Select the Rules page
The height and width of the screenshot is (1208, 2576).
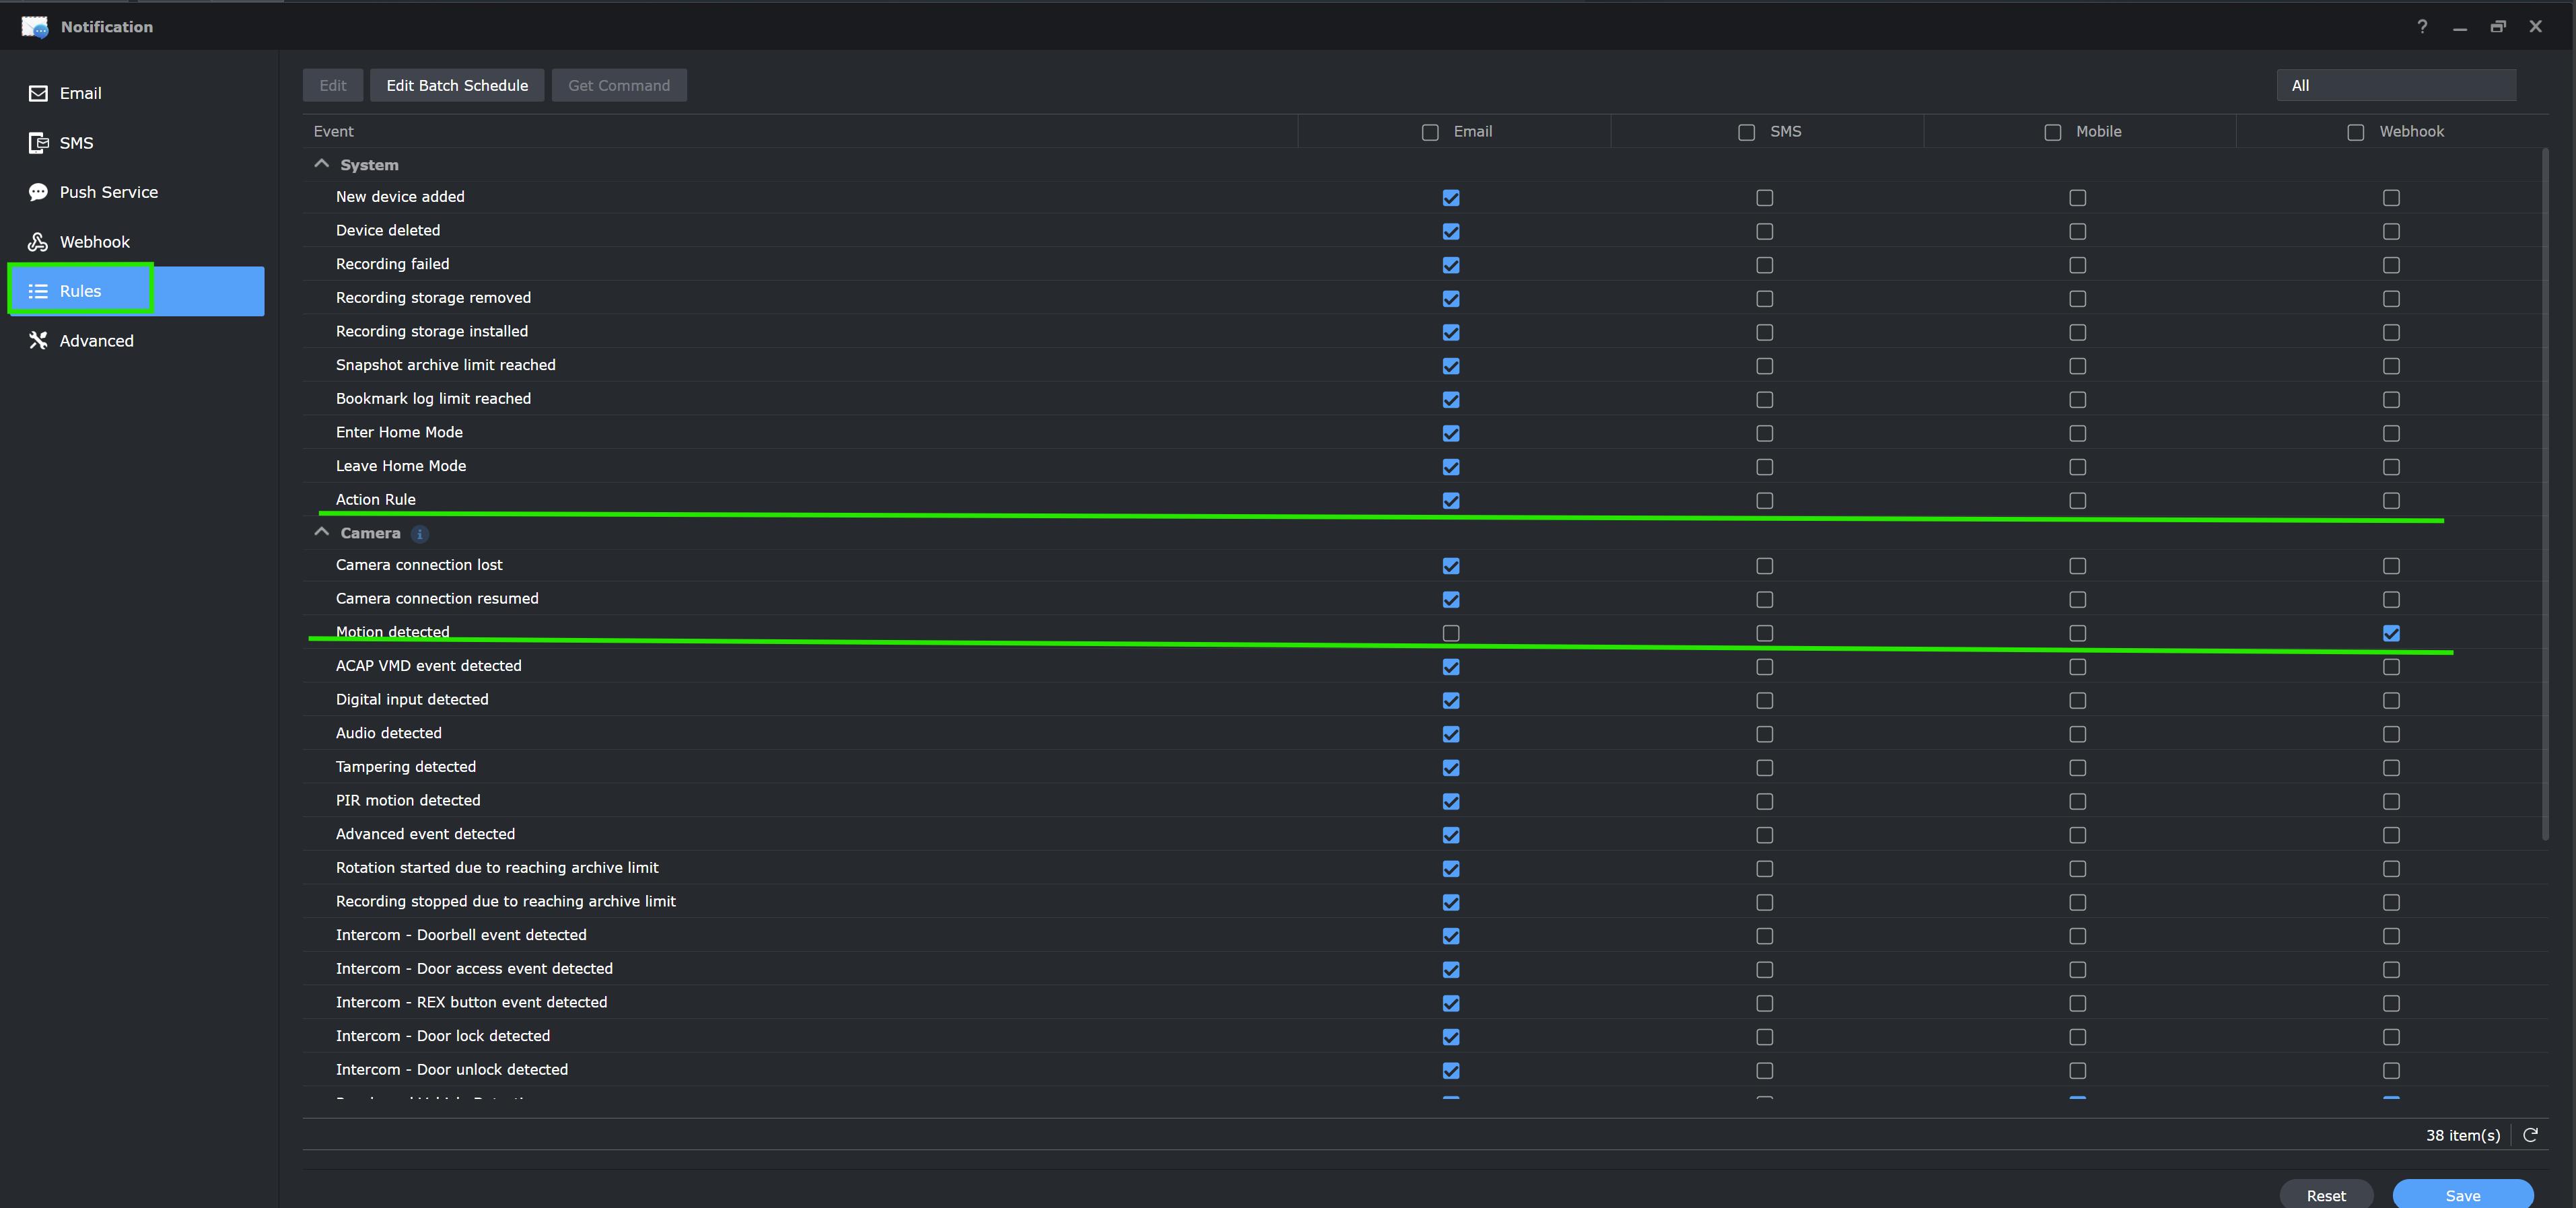pyautogui.click(x=136, y=291)
